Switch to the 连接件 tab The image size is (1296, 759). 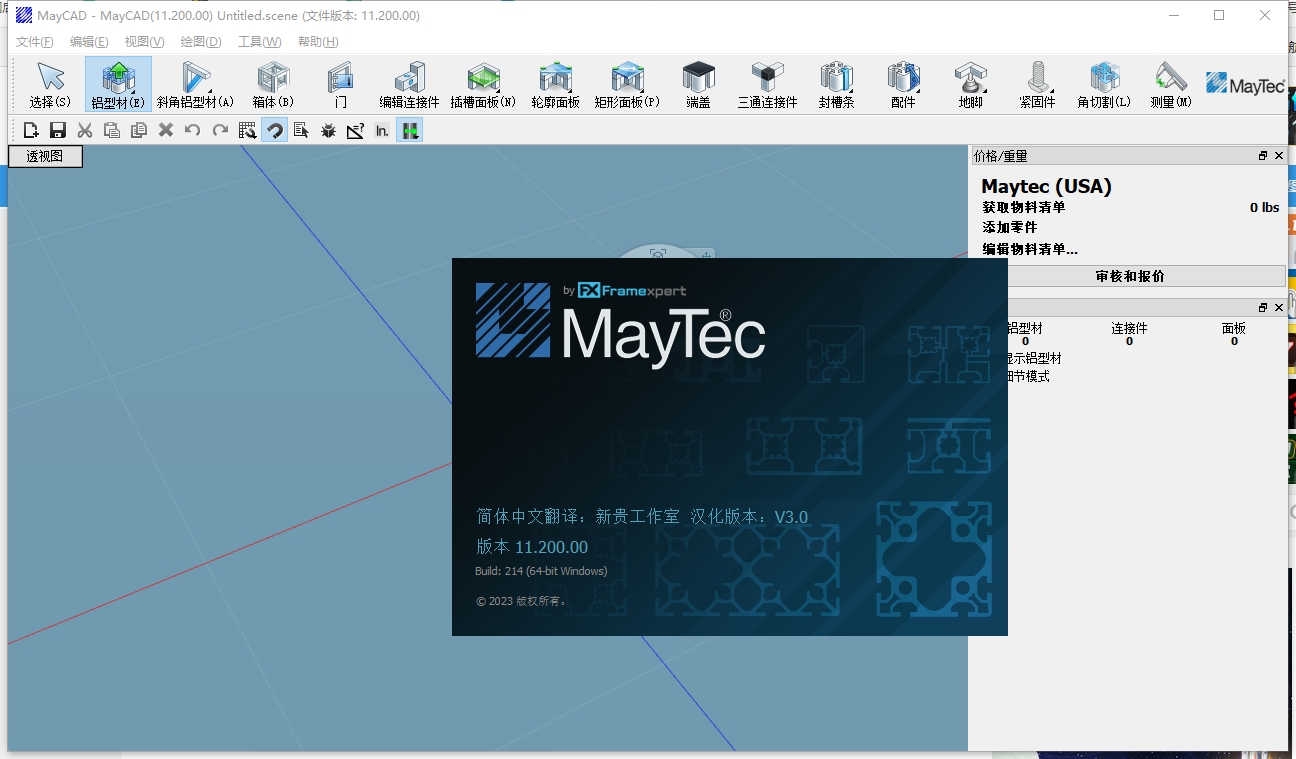coord(1129,328)
